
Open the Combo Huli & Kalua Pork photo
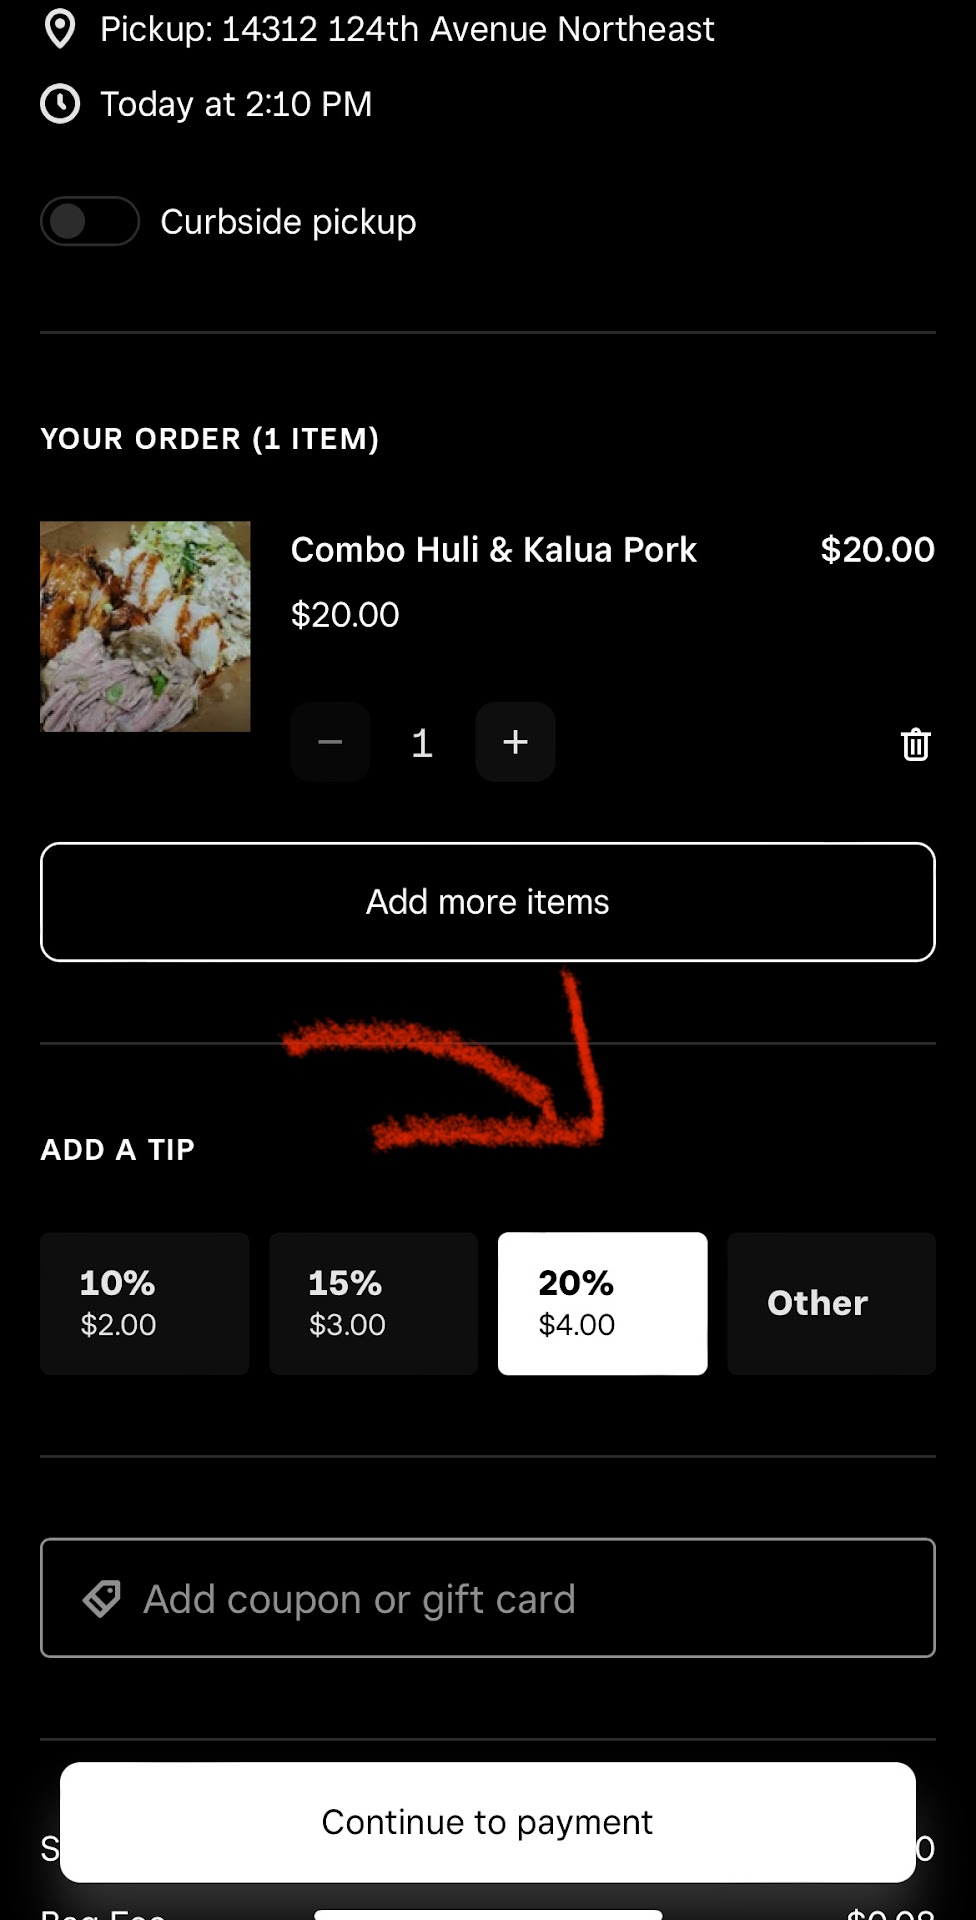click(145, 626)
